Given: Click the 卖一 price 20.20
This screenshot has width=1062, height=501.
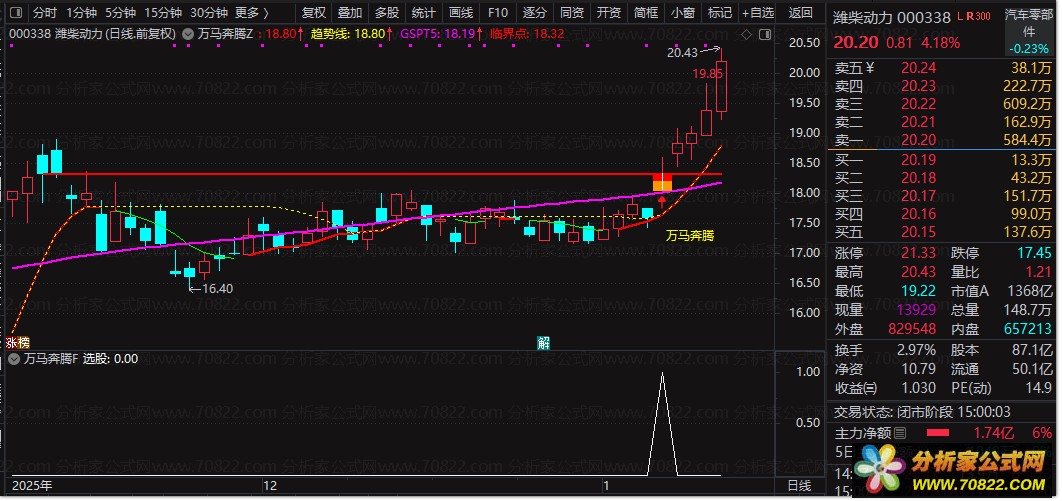Looking at the screenshot, I should (917, 141).
